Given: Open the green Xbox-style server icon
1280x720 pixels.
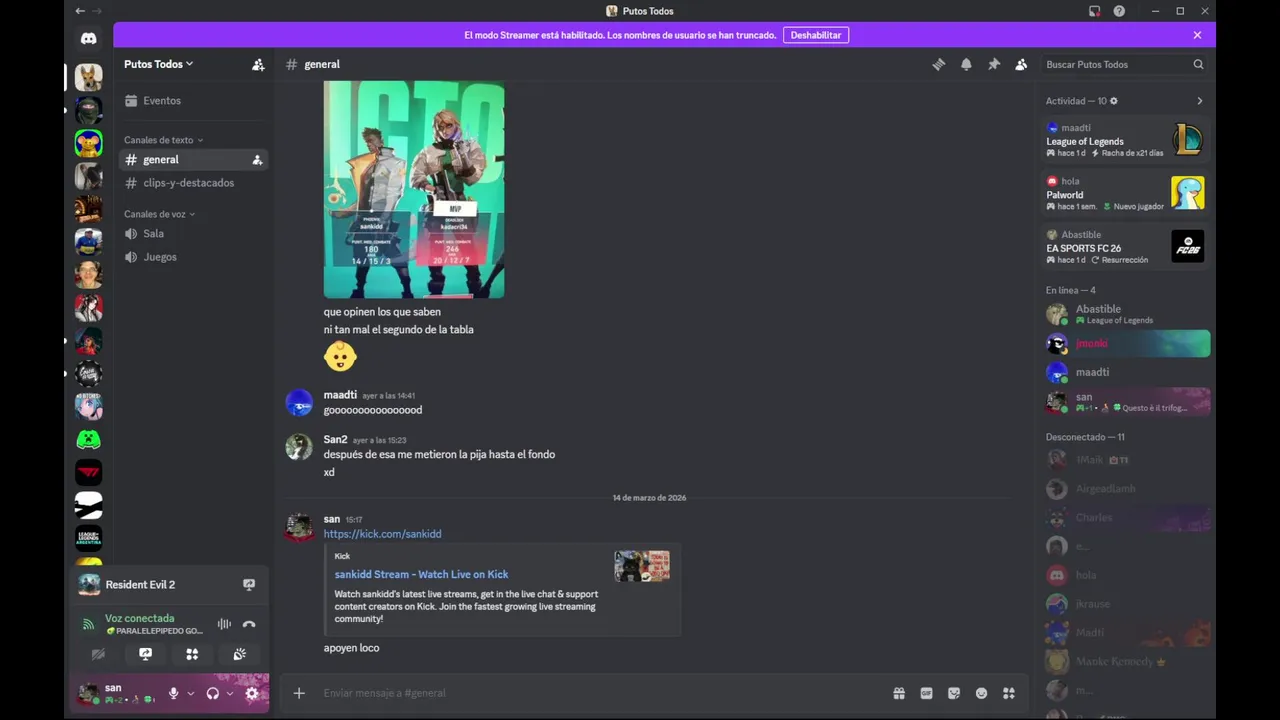Looking at the screenshot, I should click(x=88, y=439).
